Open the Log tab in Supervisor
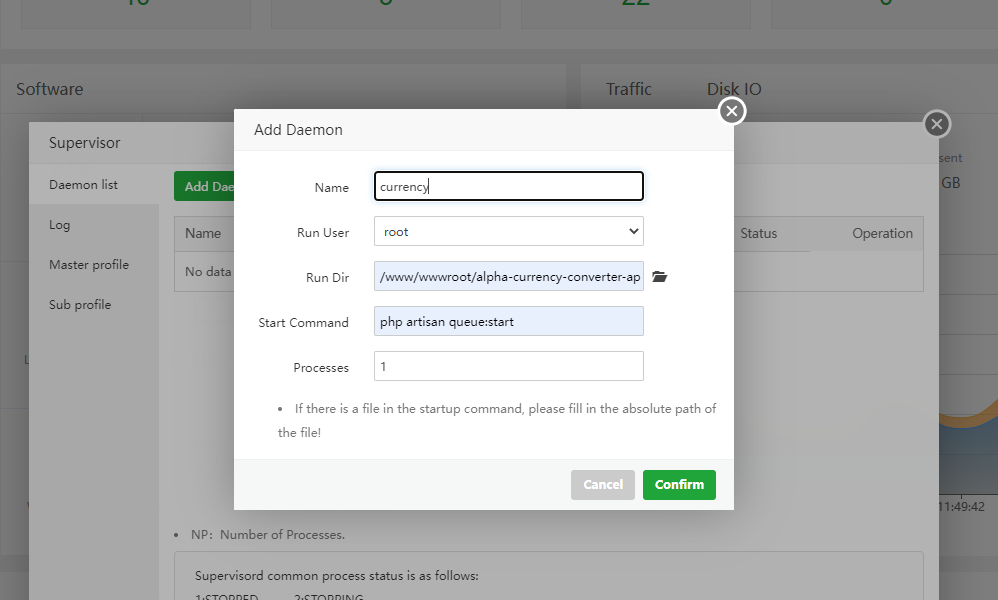Viewport: 998px width, 600px height. click(60, 225)
